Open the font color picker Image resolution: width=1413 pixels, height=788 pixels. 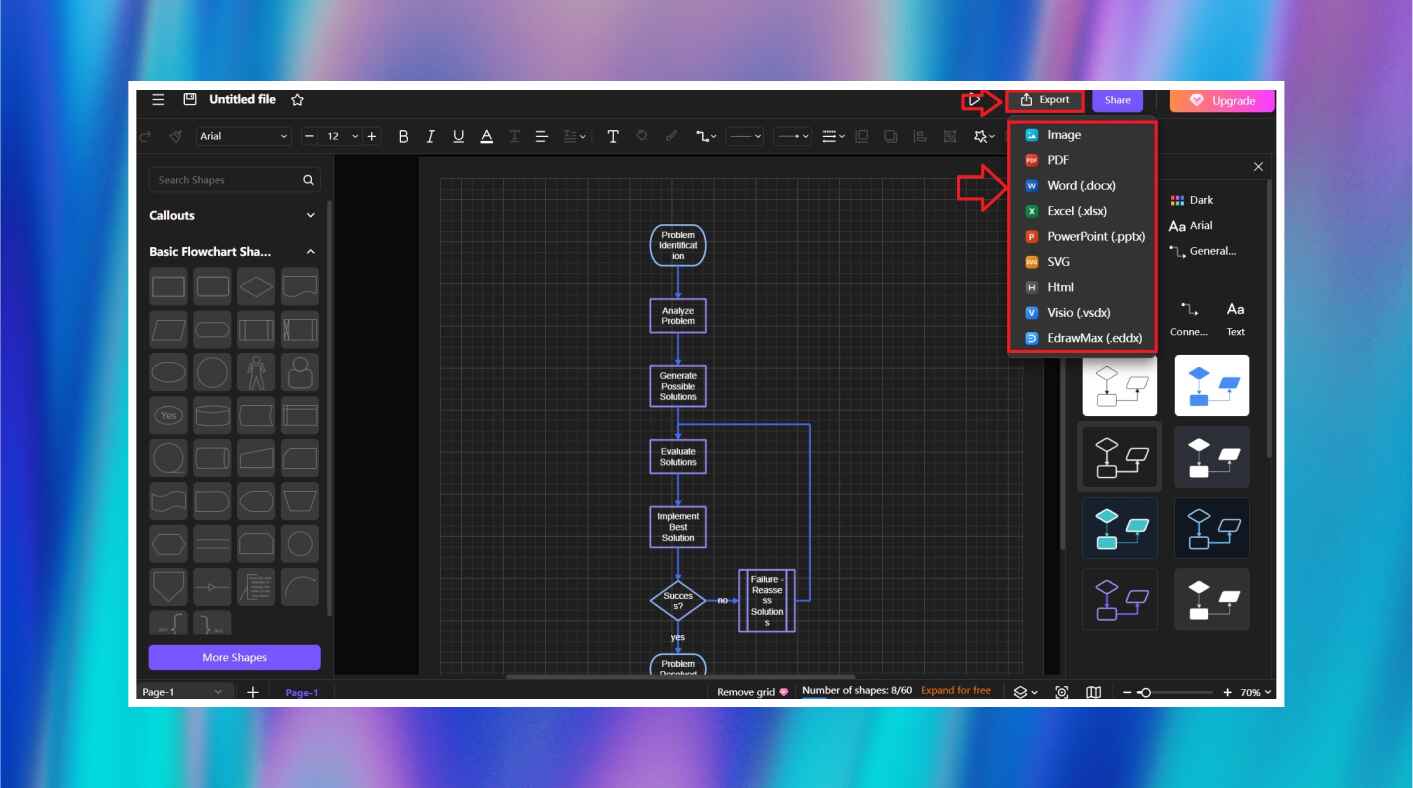pos(486,136)
